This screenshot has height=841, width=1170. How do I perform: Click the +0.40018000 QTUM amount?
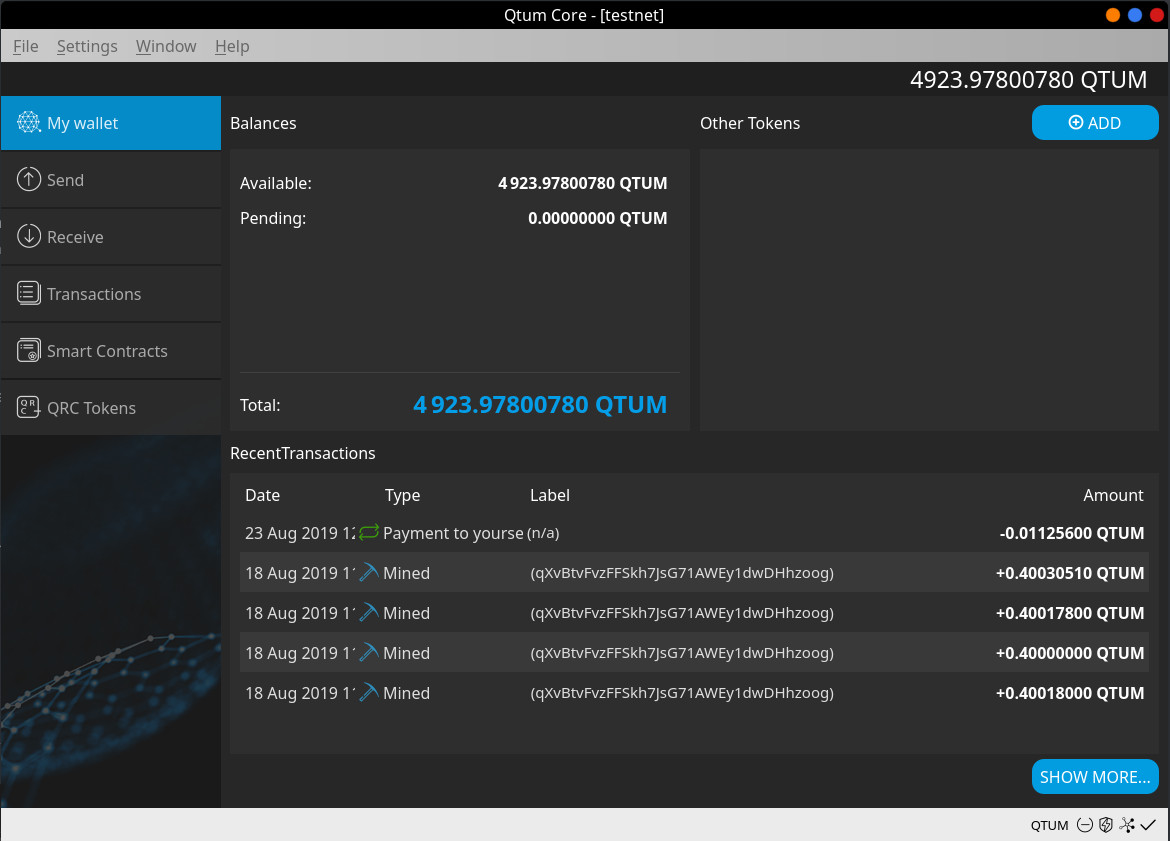pyautogui.click(x=1070, y=693)
